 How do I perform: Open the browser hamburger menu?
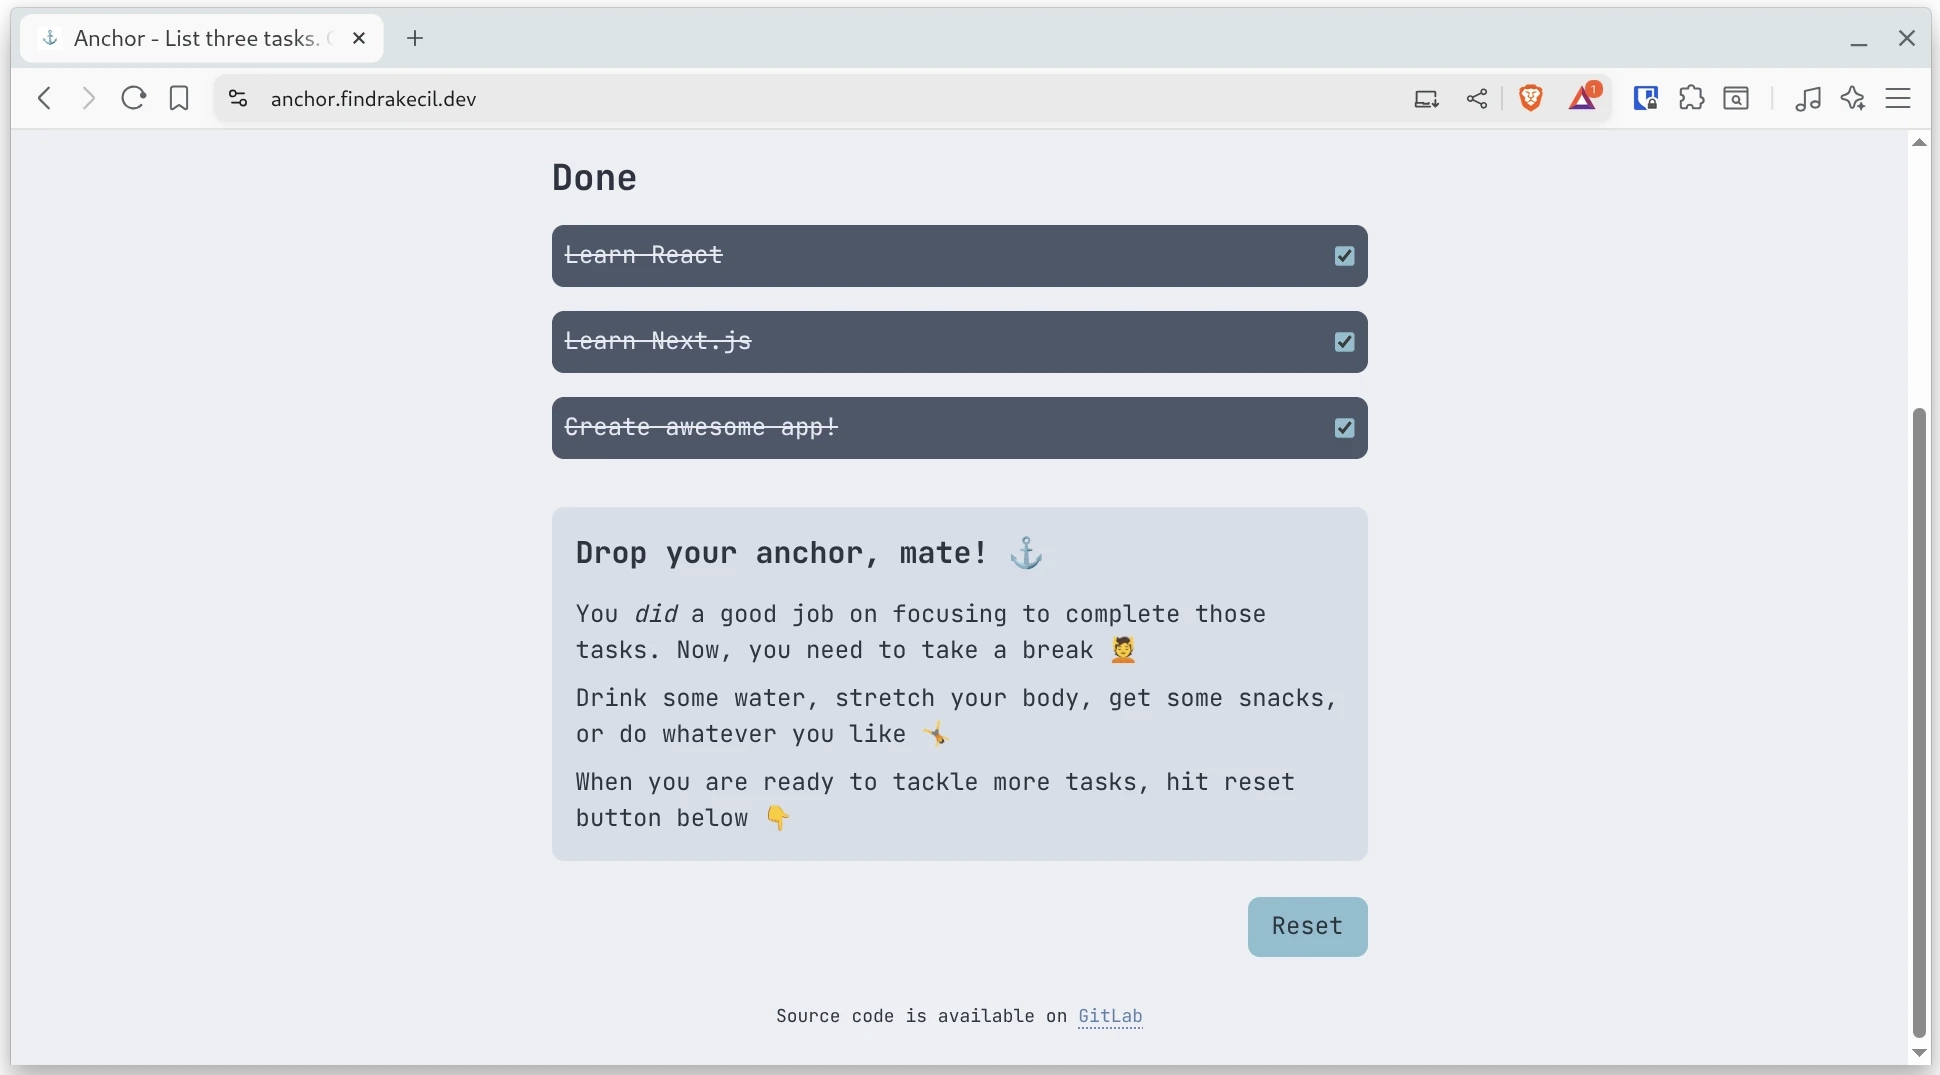pos(1898,98)
